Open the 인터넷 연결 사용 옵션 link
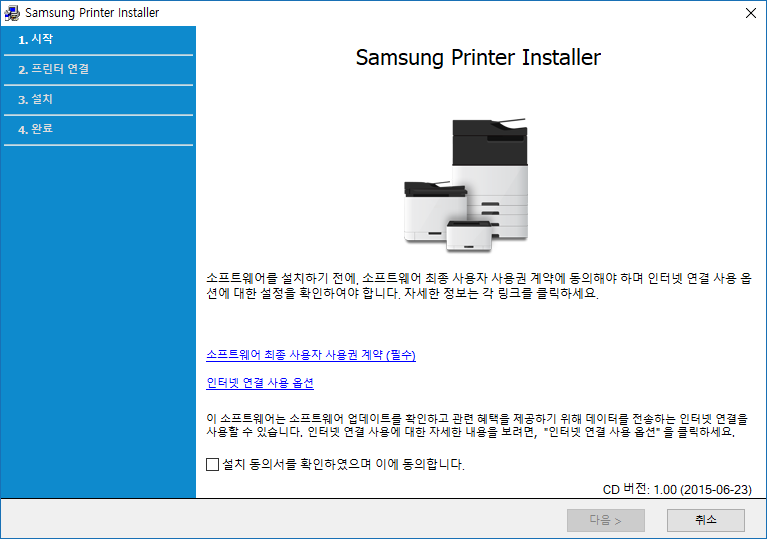Viewport: 767px width, 539px height. tap(260, 382)
